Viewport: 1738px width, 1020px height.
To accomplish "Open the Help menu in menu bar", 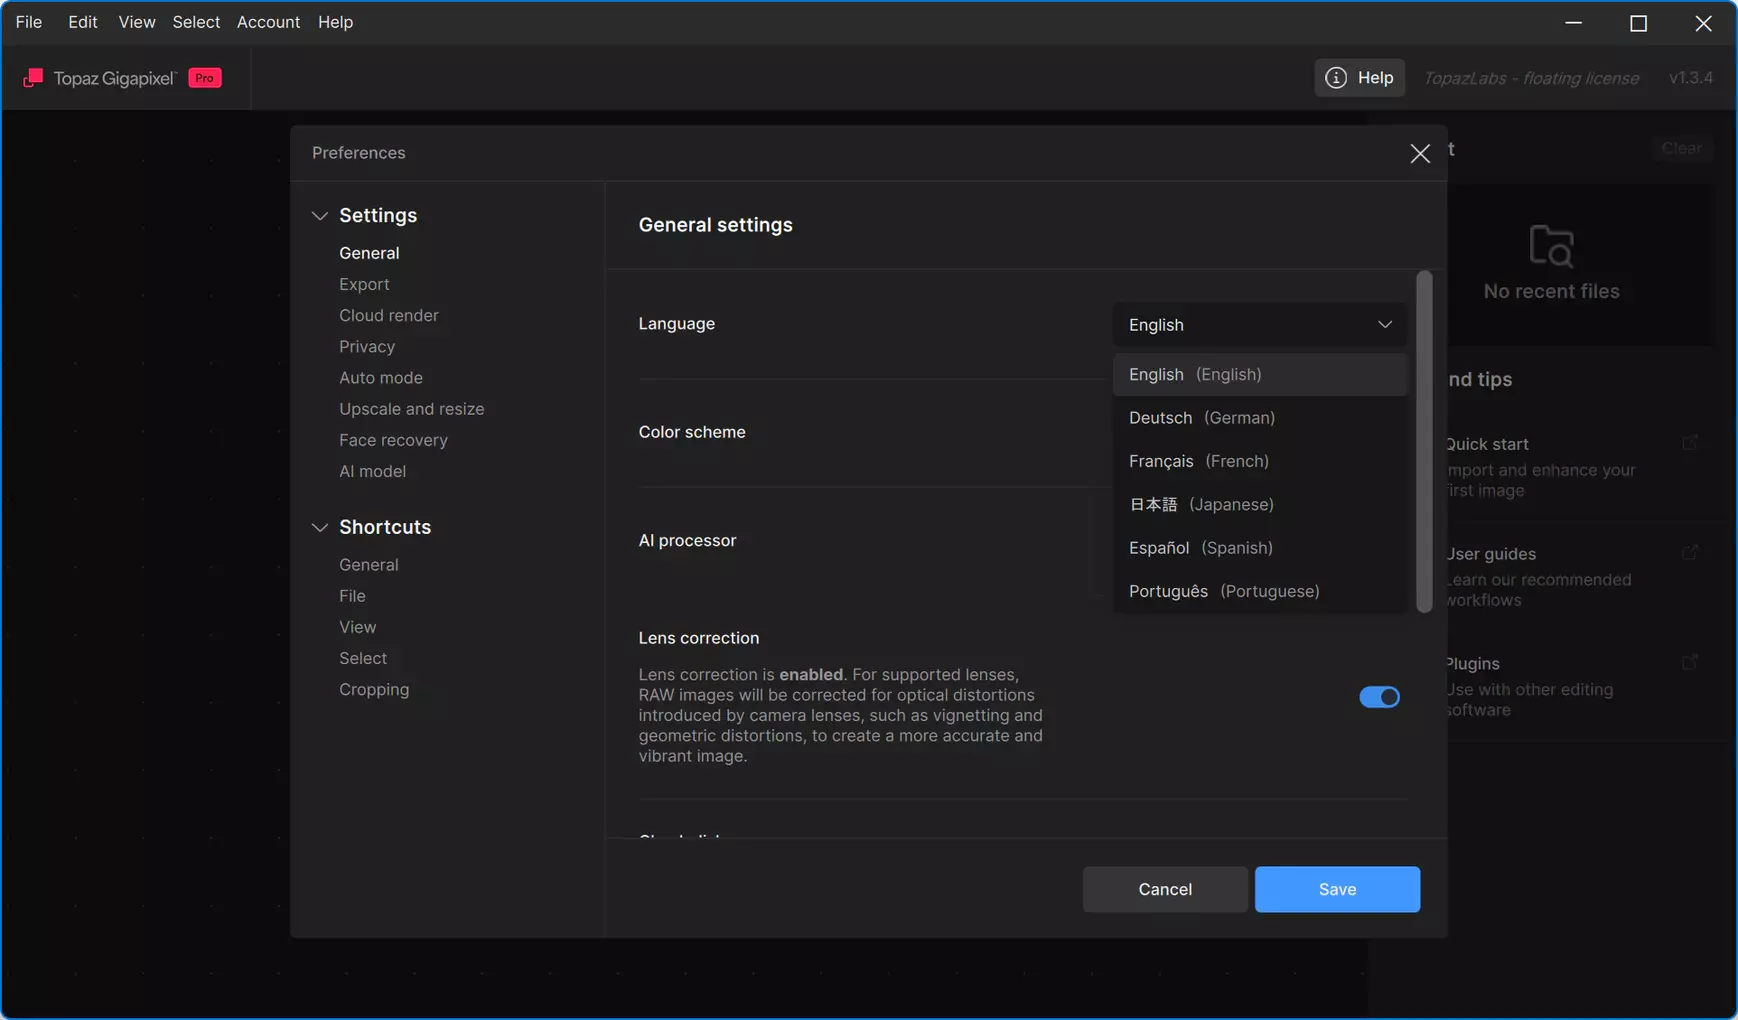I will [335, 22].
